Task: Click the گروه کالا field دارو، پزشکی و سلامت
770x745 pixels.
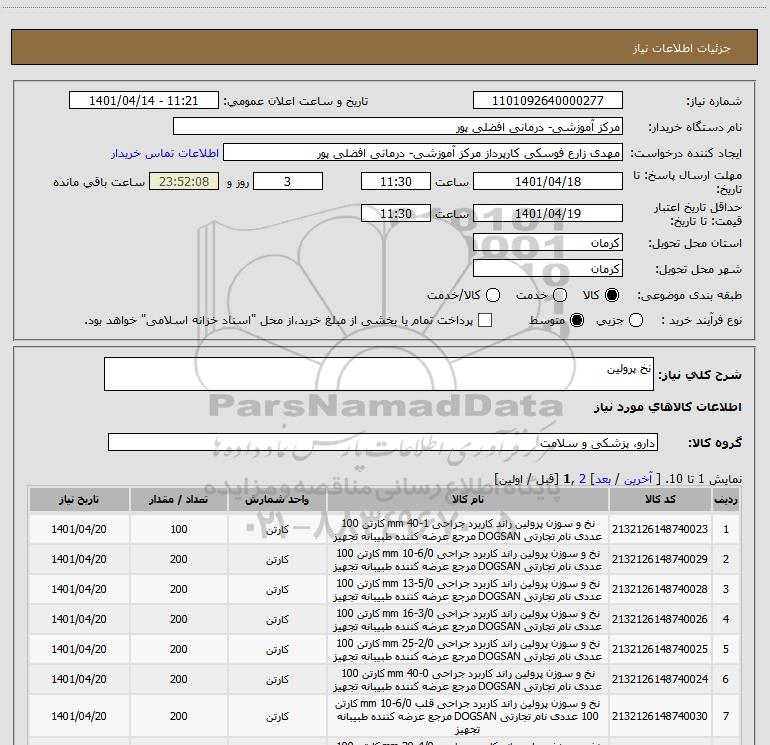Action: point(383,442)
